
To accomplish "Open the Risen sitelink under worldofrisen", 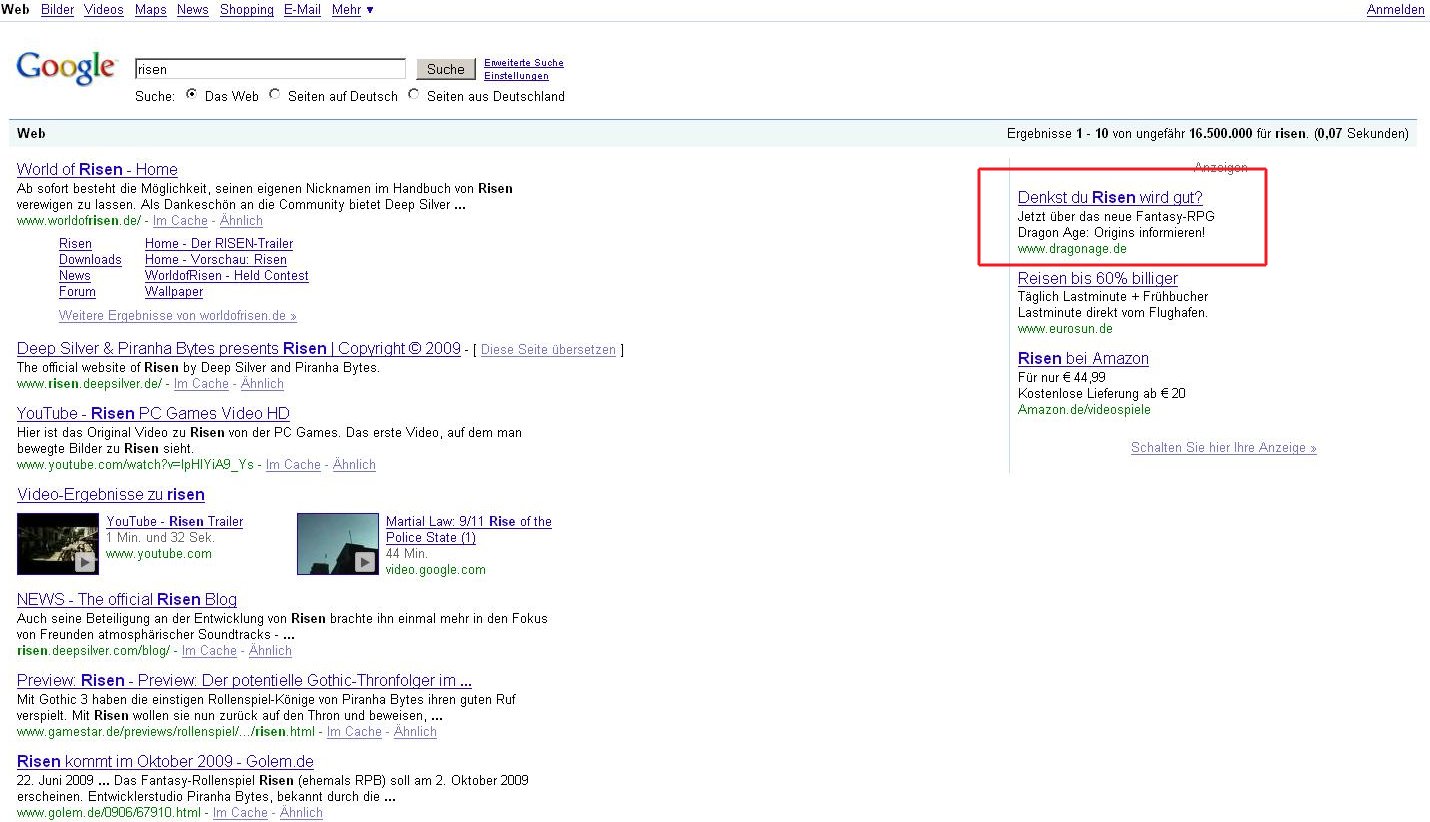I will click(x=75, y=244).
